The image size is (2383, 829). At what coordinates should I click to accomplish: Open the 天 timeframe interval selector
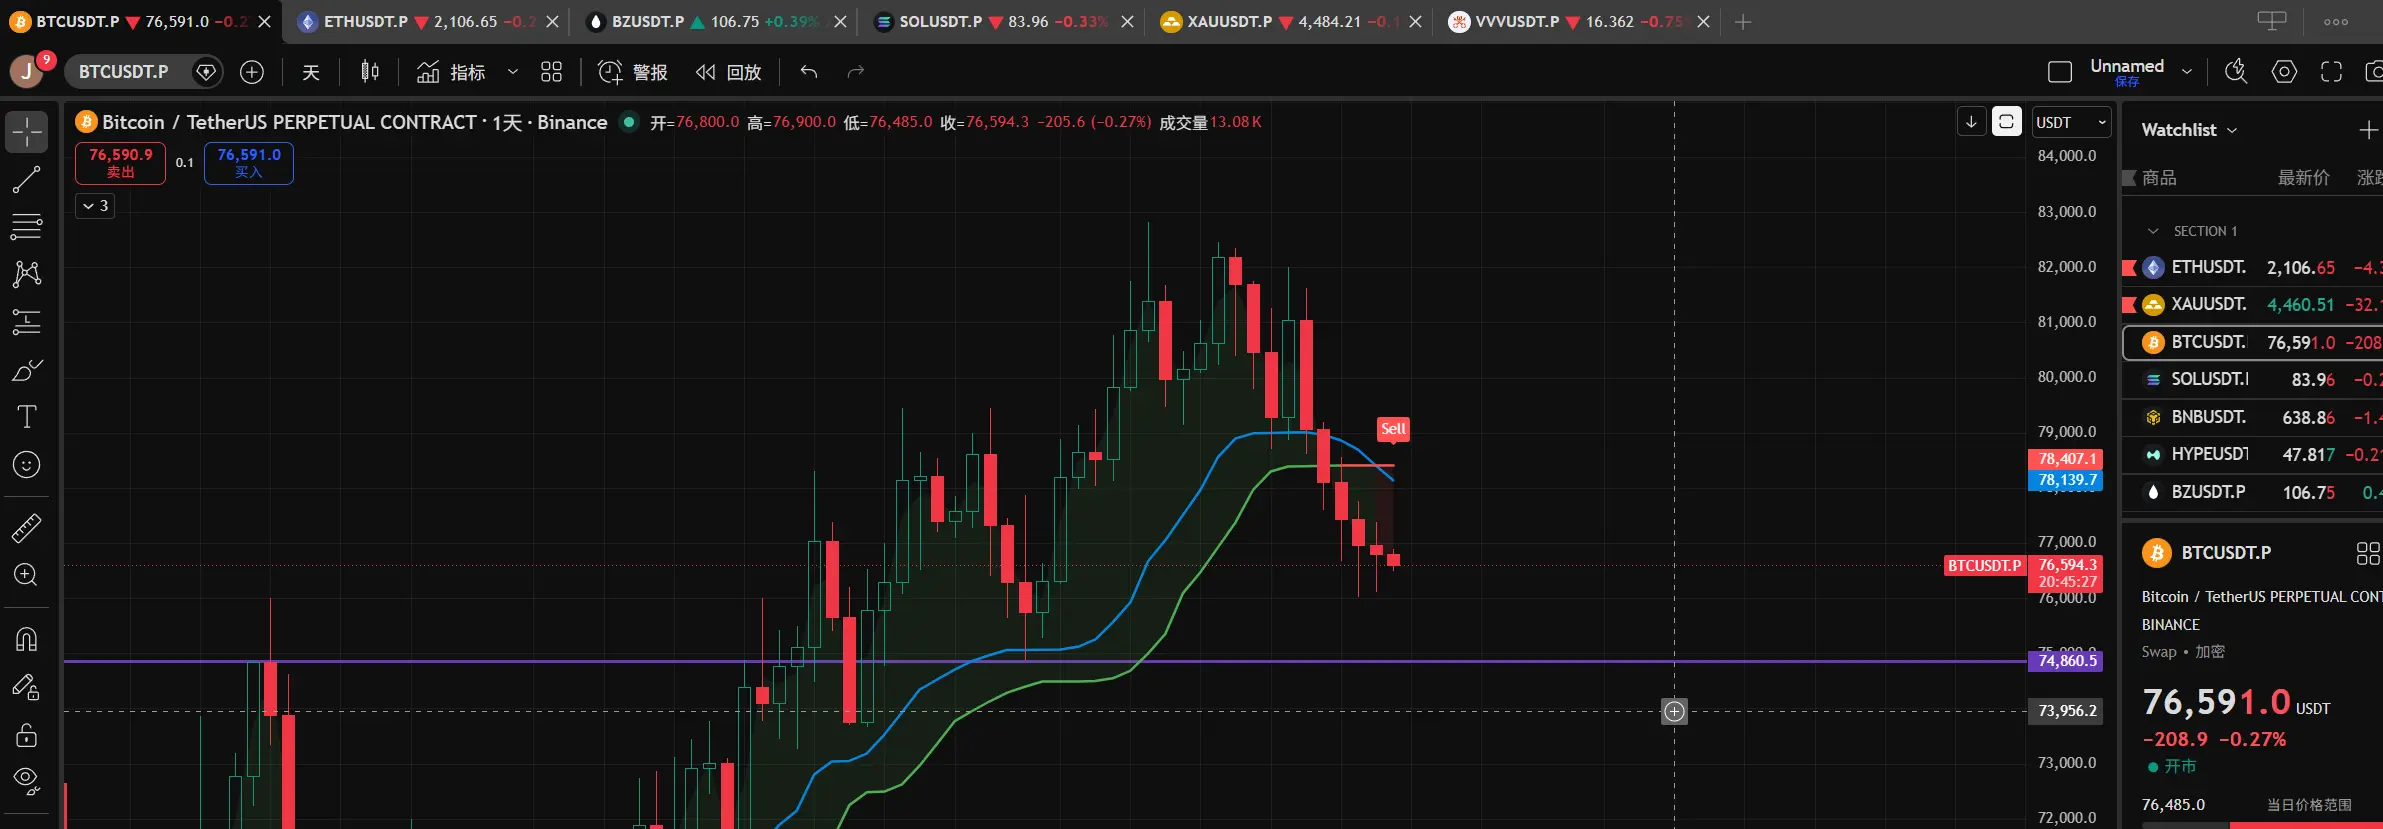[x=311, y=72]
